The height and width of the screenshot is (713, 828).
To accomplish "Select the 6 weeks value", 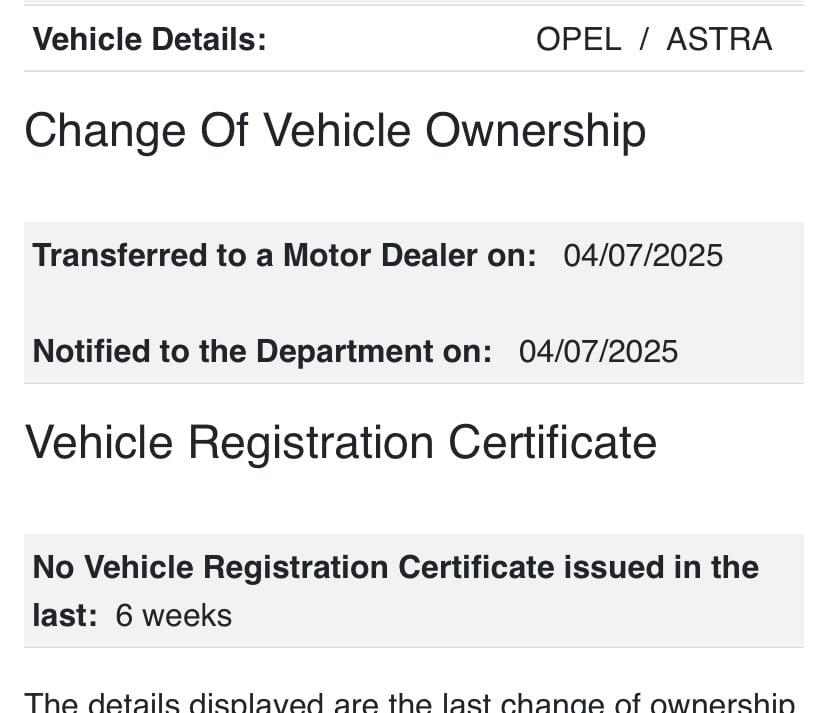I will [x=174, y=616].
